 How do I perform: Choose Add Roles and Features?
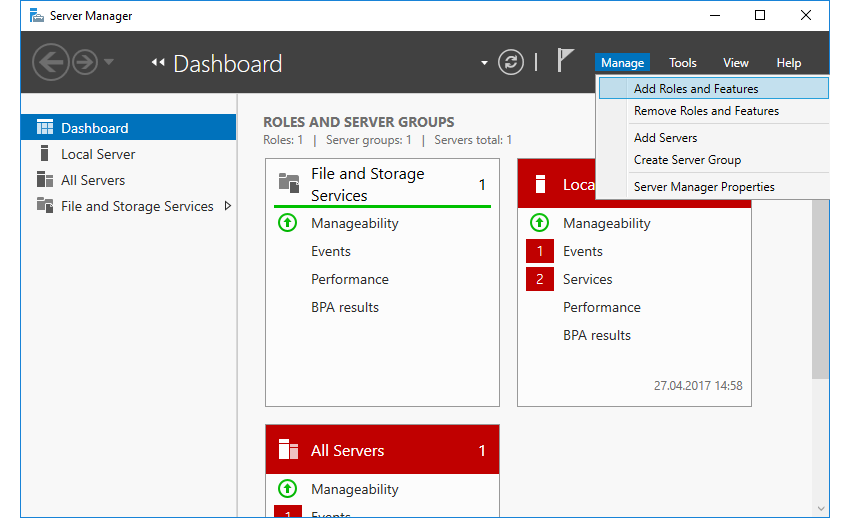[713, 88]
